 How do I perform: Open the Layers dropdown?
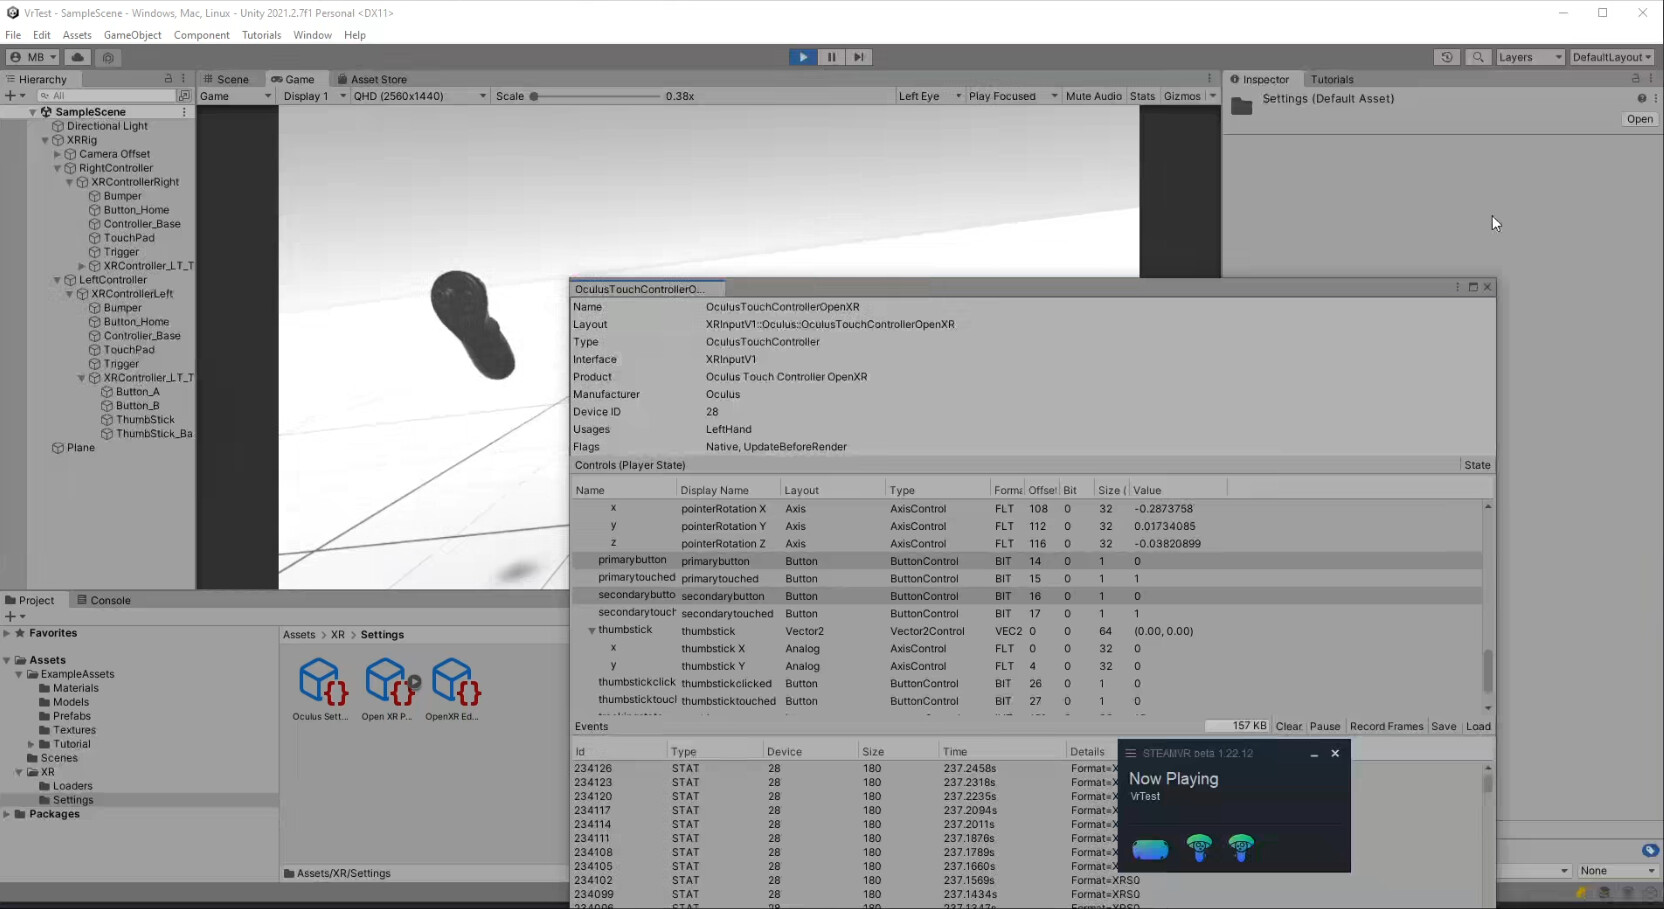(1528, 57)
